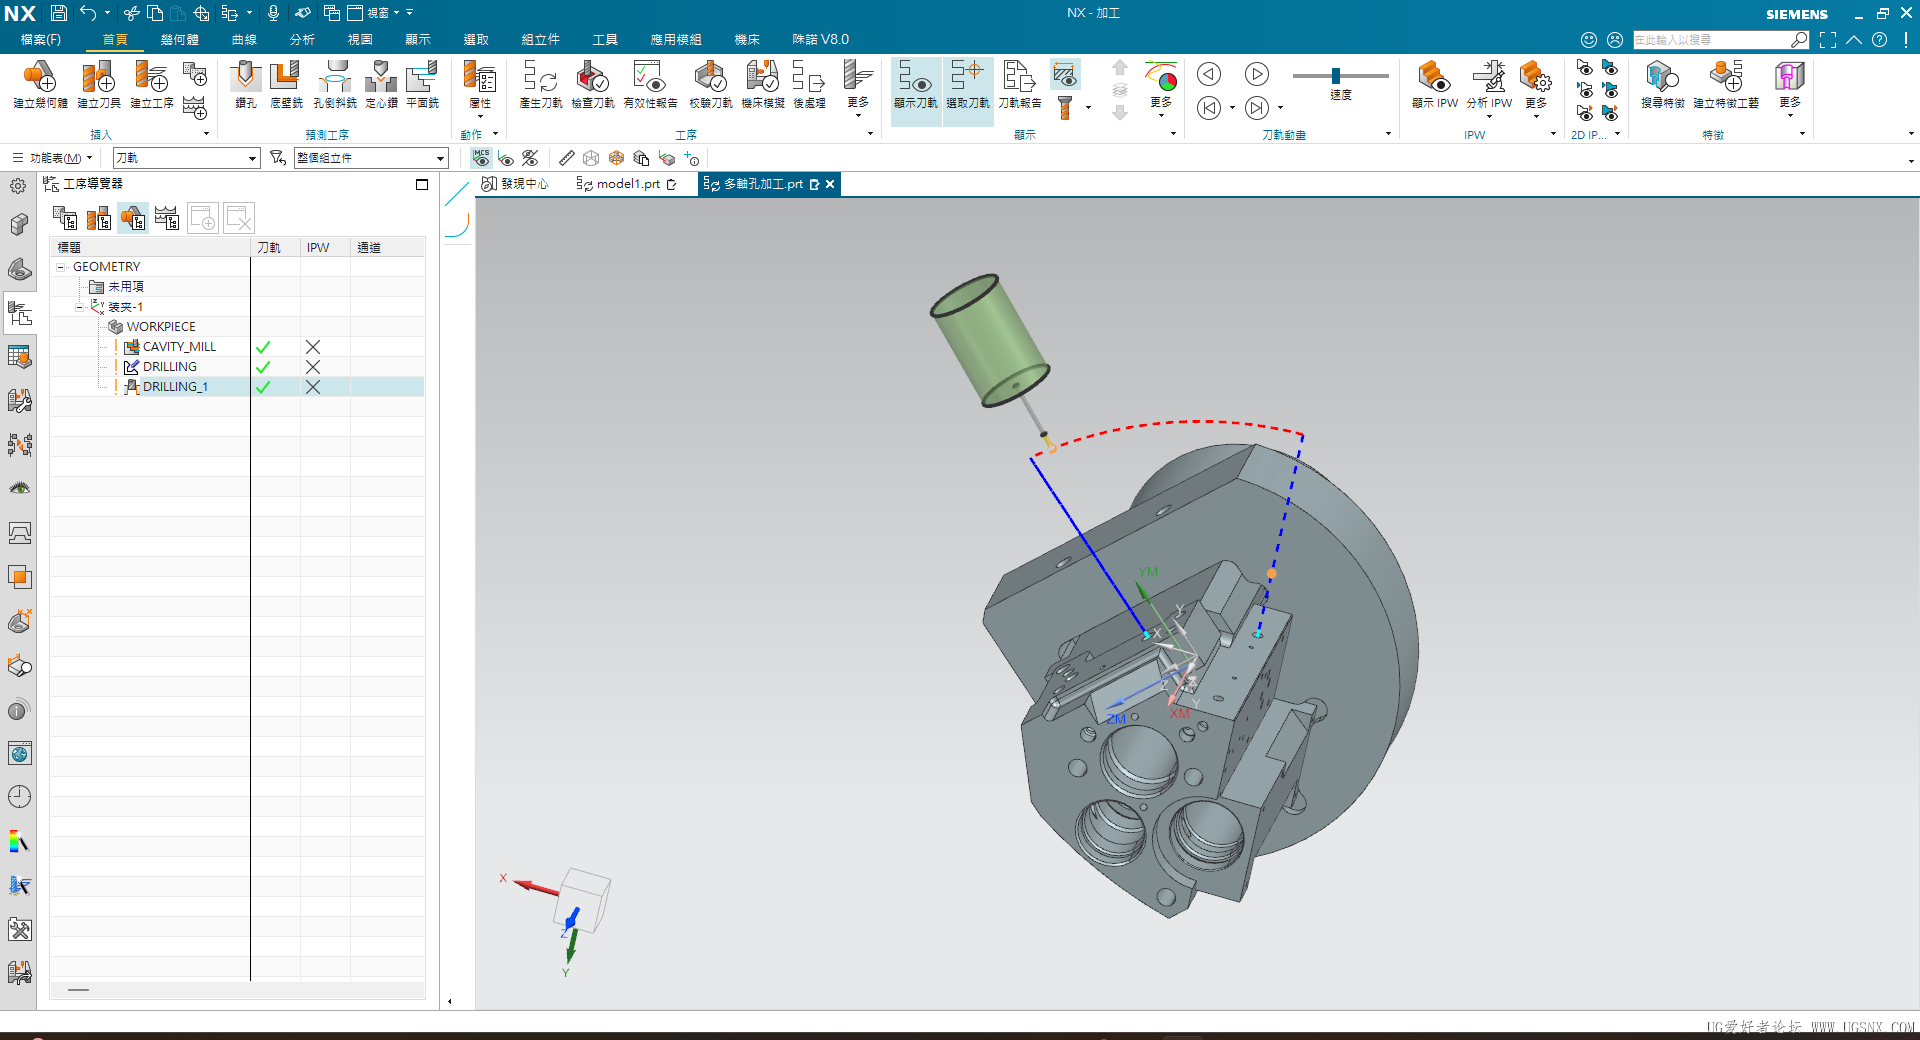Click the command search input field
This screenshot has width=1920, height=1040.
tap(1712, 40)
